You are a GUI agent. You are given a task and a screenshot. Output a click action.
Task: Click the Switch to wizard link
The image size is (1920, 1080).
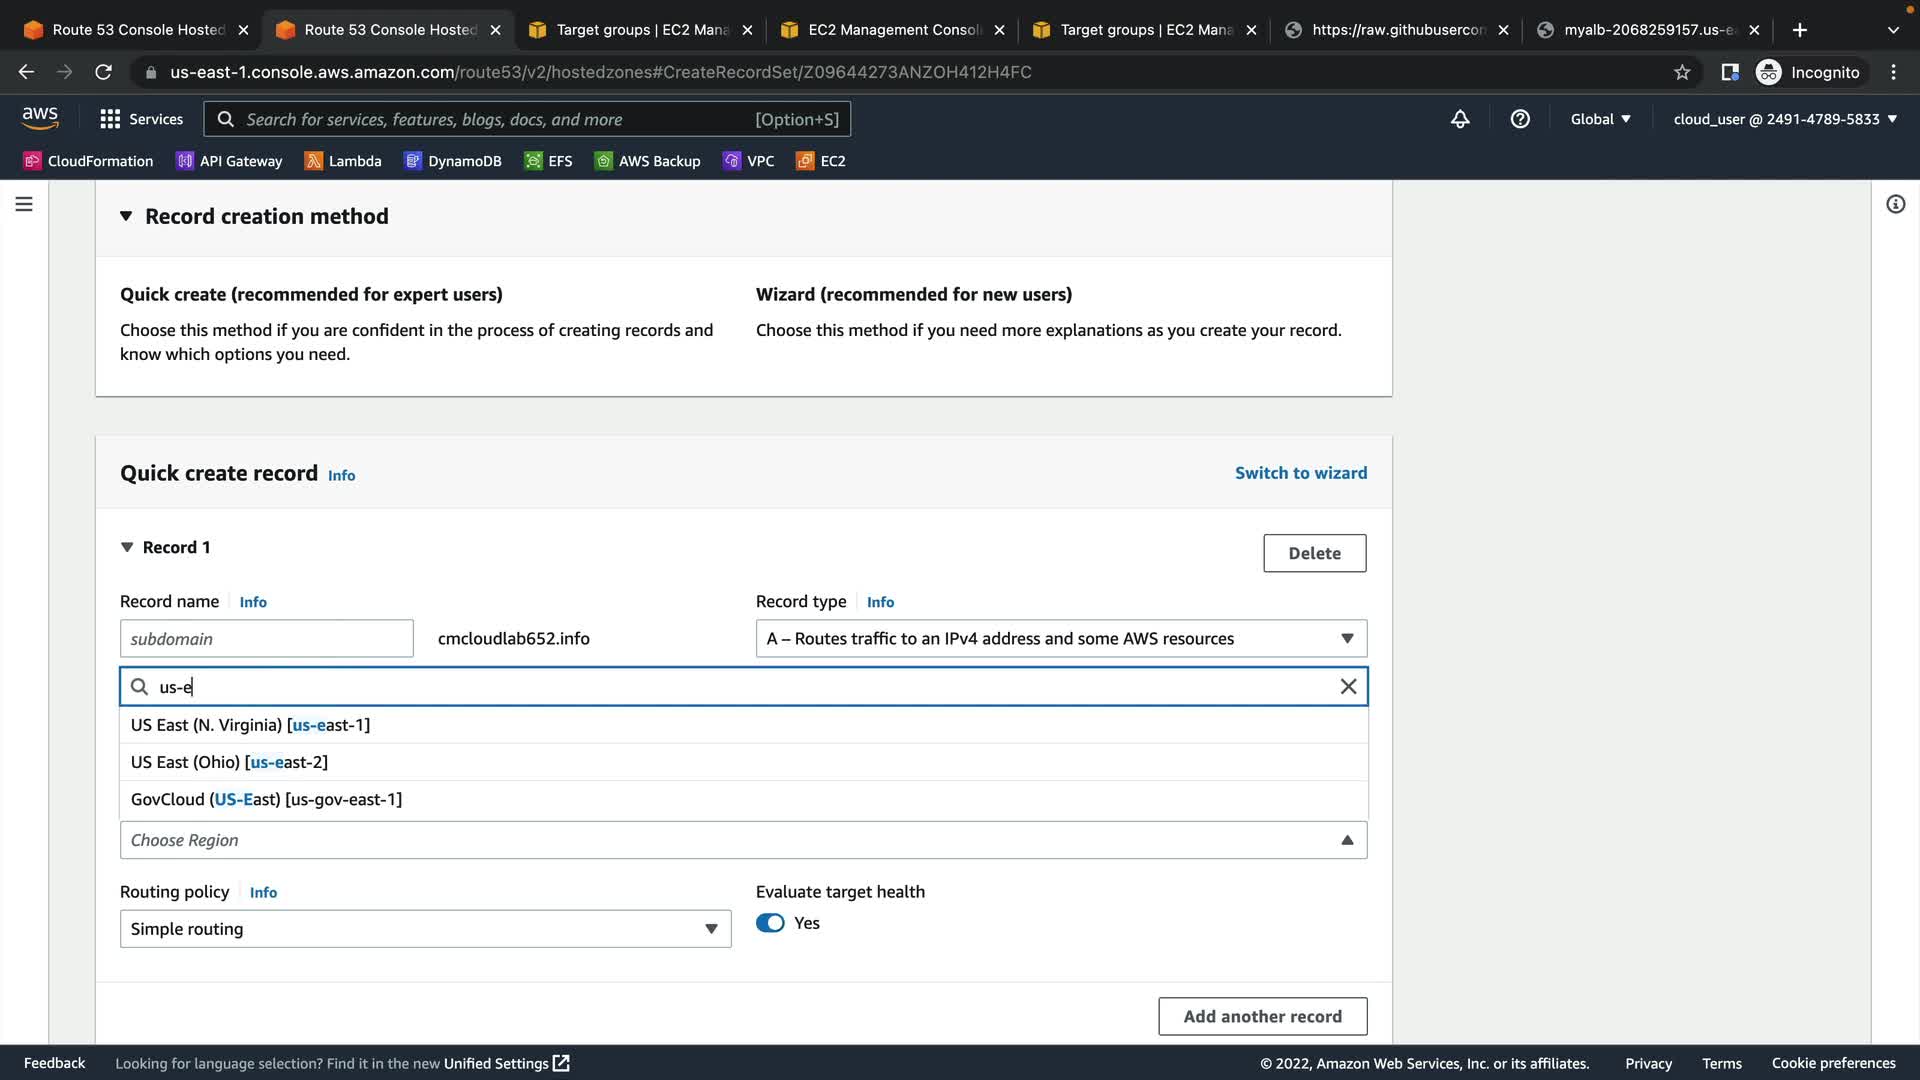click(1300, 473)
